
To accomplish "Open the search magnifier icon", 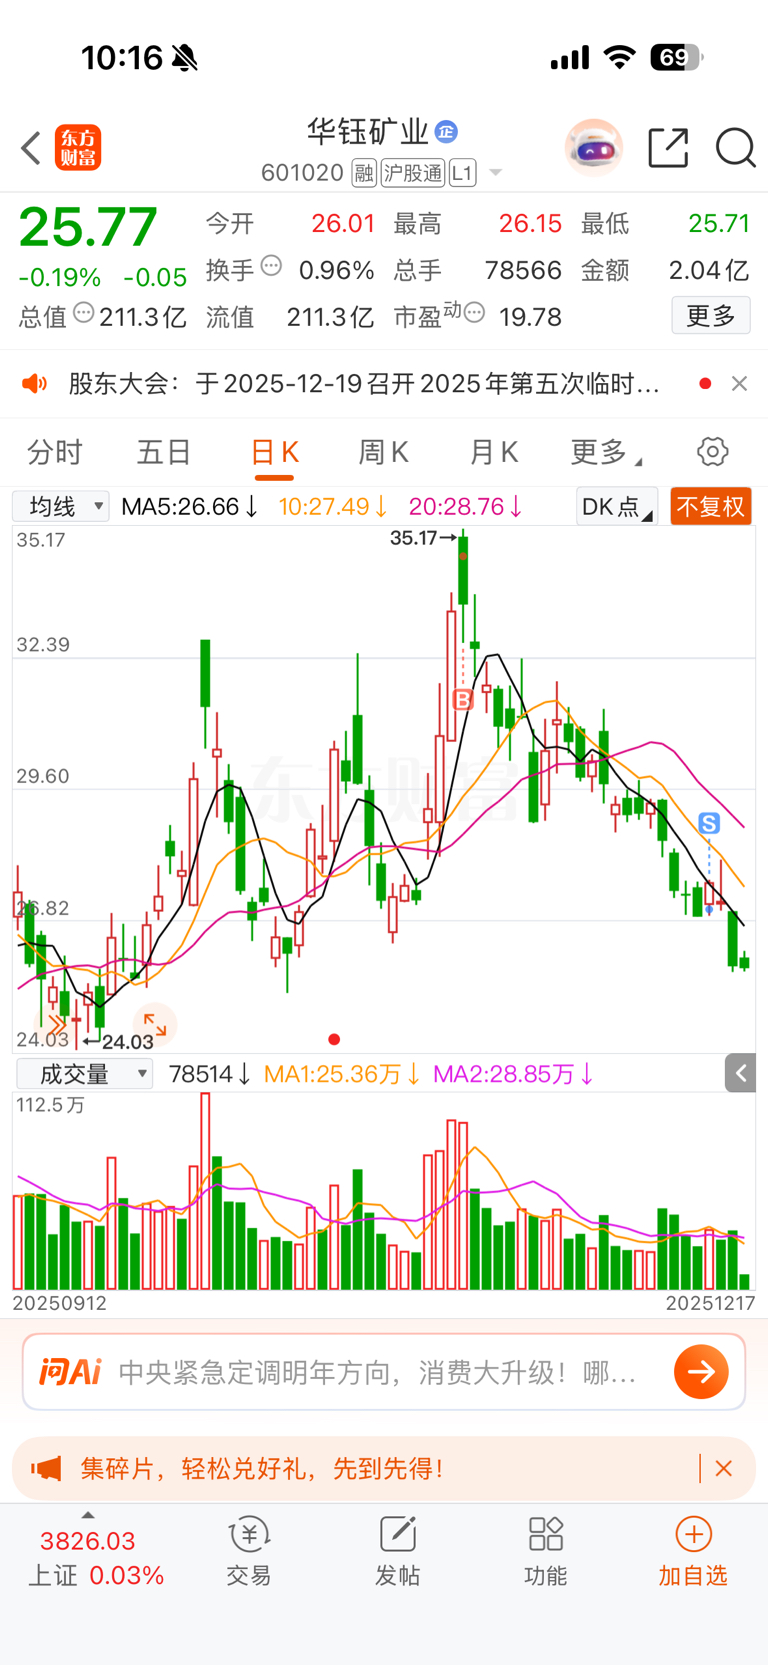I will click(735, 148).
